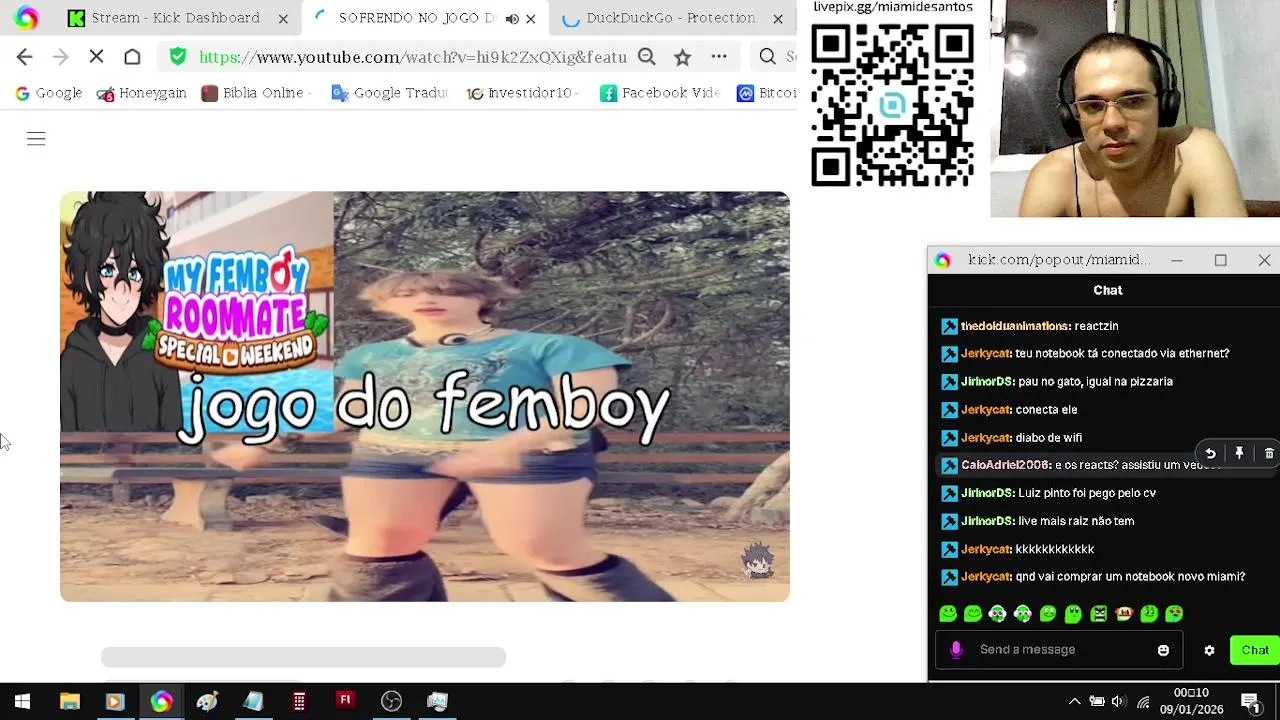The width and height of the screenshot is (1280, 720).
Task: Close the YouTube tab
Action: coord(531,18)
